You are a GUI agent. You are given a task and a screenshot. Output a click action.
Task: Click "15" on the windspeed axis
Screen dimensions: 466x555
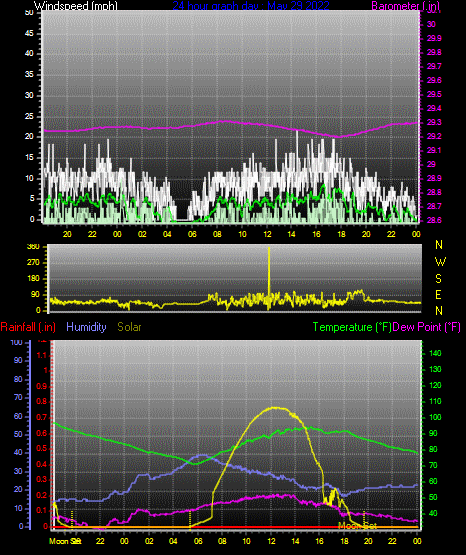click(29, 158)
